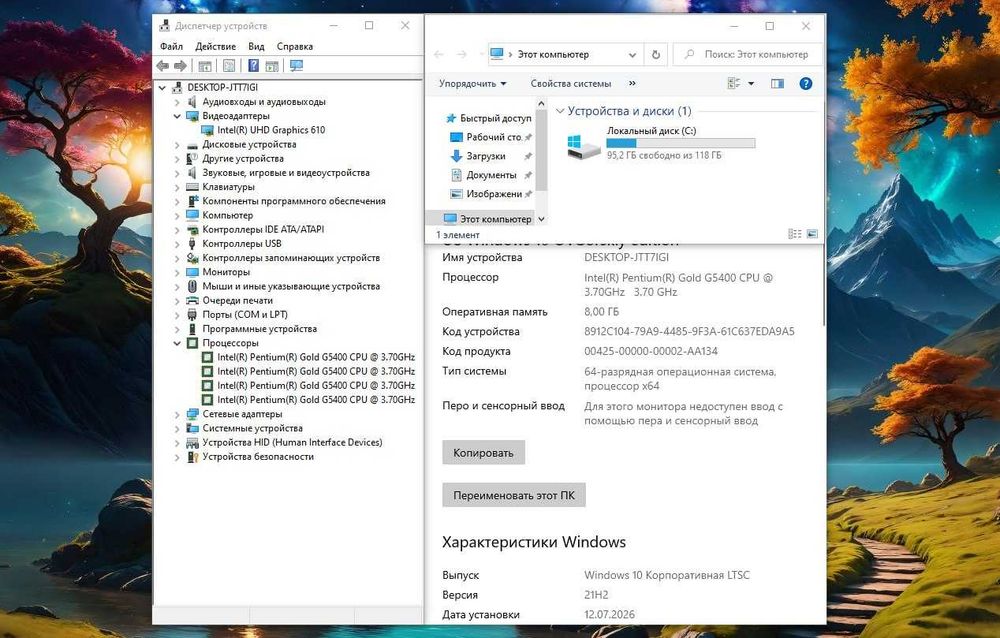
Task: Expand Системные устройства category
Action: pyautogui.click(x=177, y=429)
